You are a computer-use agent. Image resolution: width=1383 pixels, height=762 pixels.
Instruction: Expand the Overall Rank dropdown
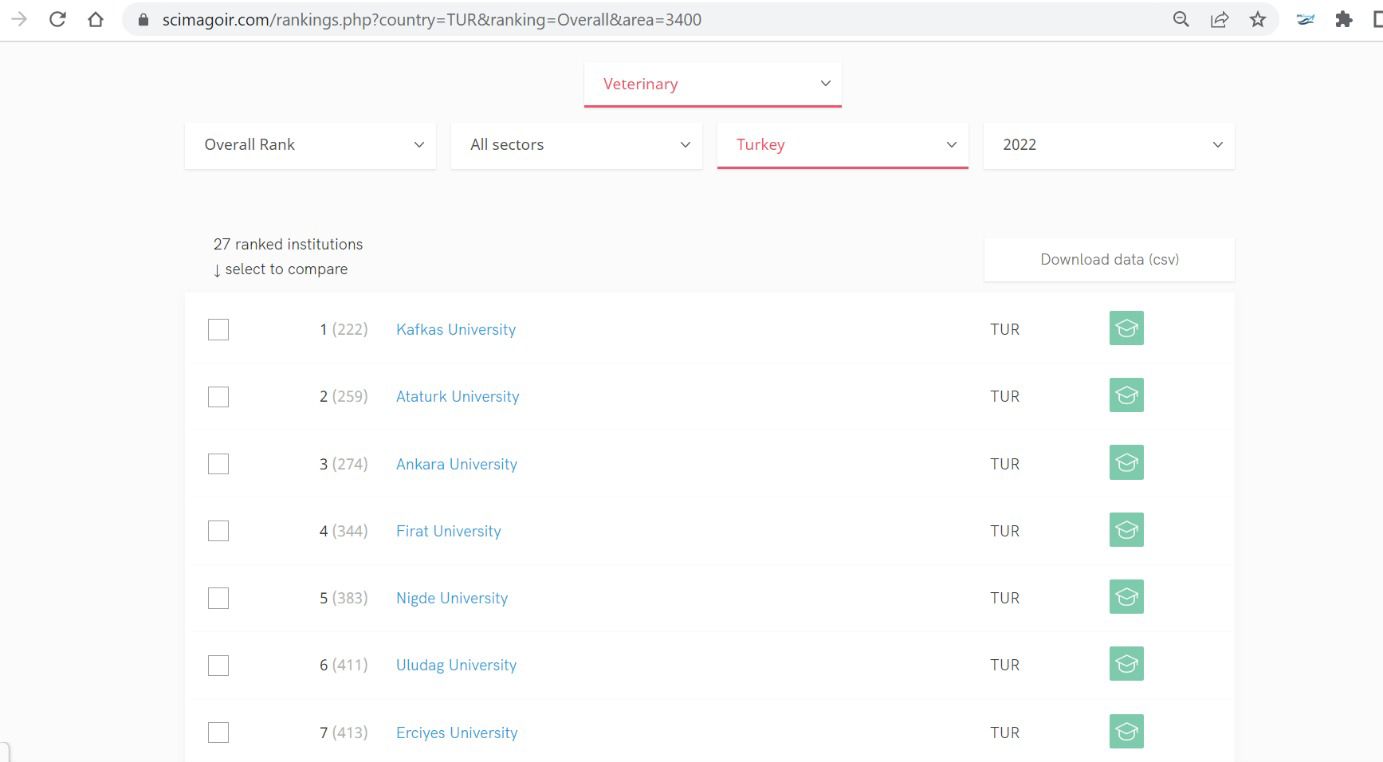tap(310, 145)
